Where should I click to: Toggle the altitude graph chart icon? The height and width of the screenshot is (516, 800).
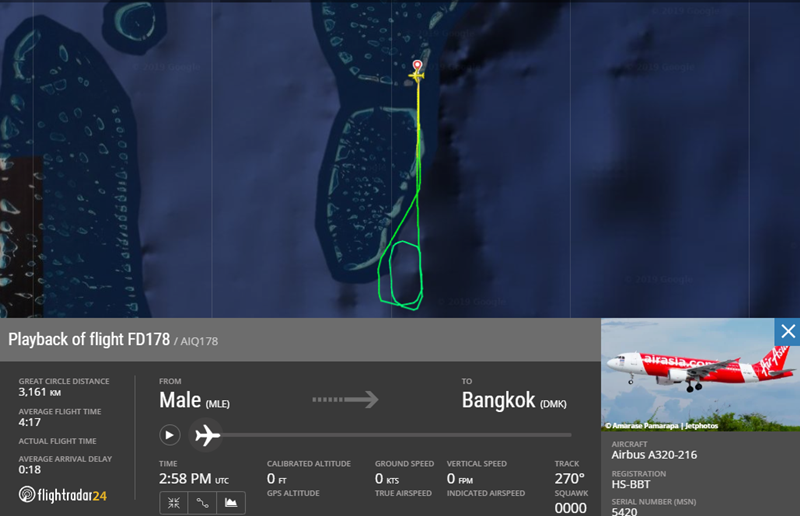(x=231, y=503)
